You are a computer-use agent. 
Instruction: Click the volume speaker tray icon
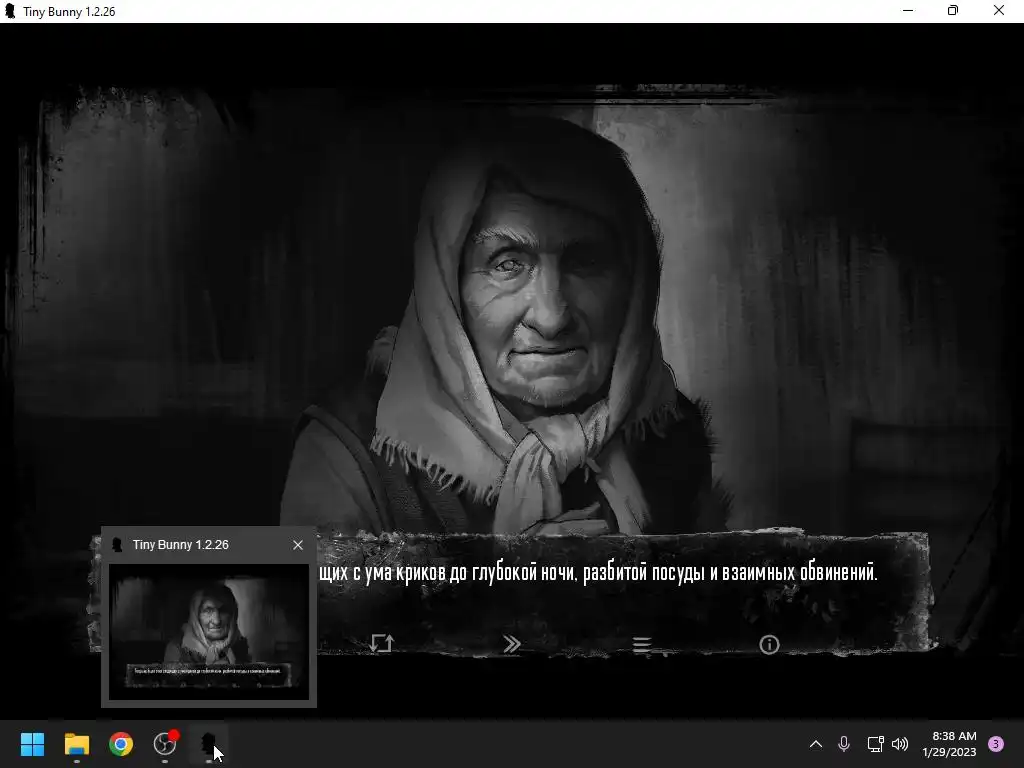[x=900, y=744]
